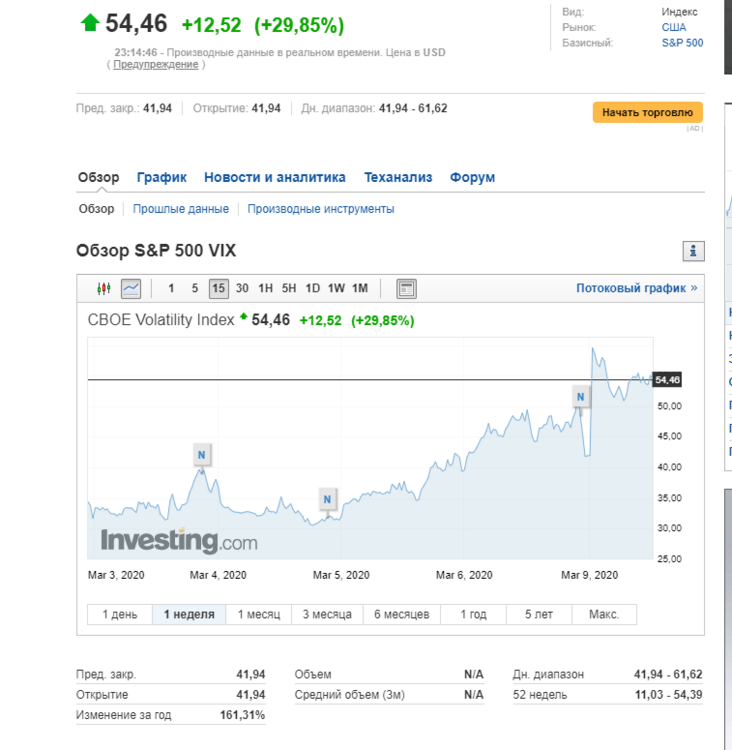
Task: Select the 15 minute interval
Action: click(x=219, y=288)
